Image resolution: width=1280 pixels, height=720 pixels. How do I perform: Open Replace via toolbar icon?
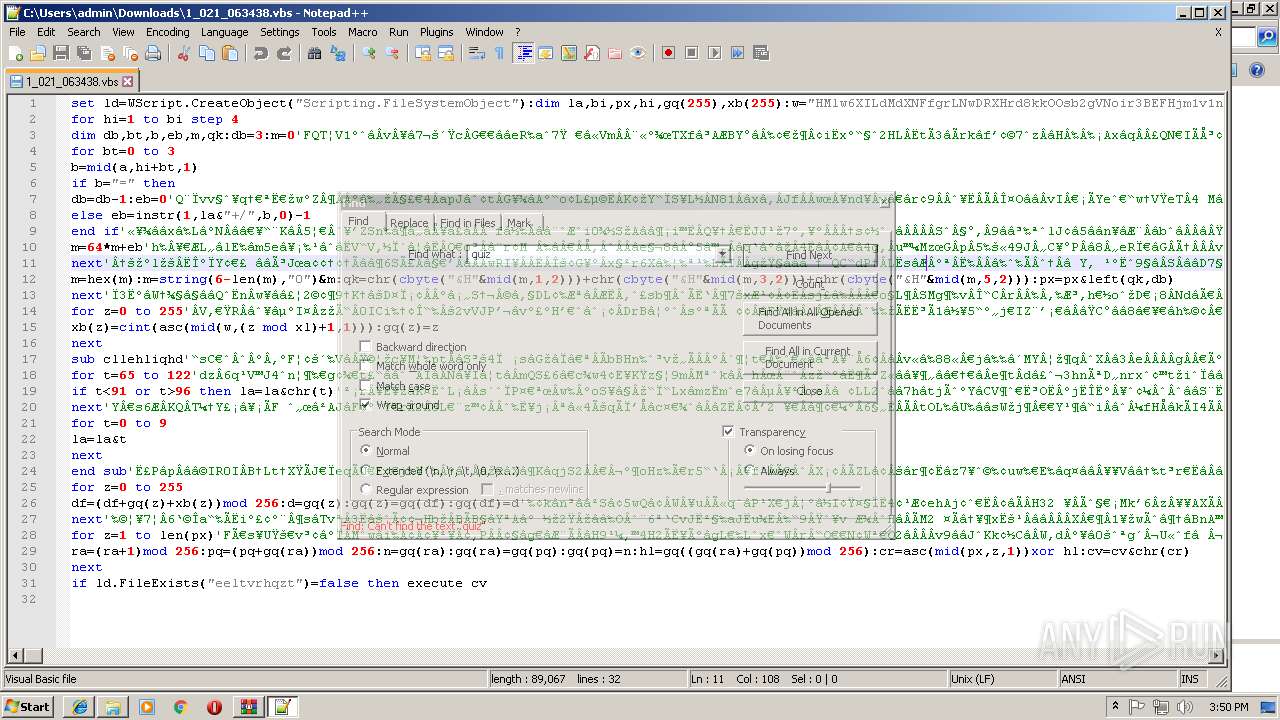coord(338,53)
